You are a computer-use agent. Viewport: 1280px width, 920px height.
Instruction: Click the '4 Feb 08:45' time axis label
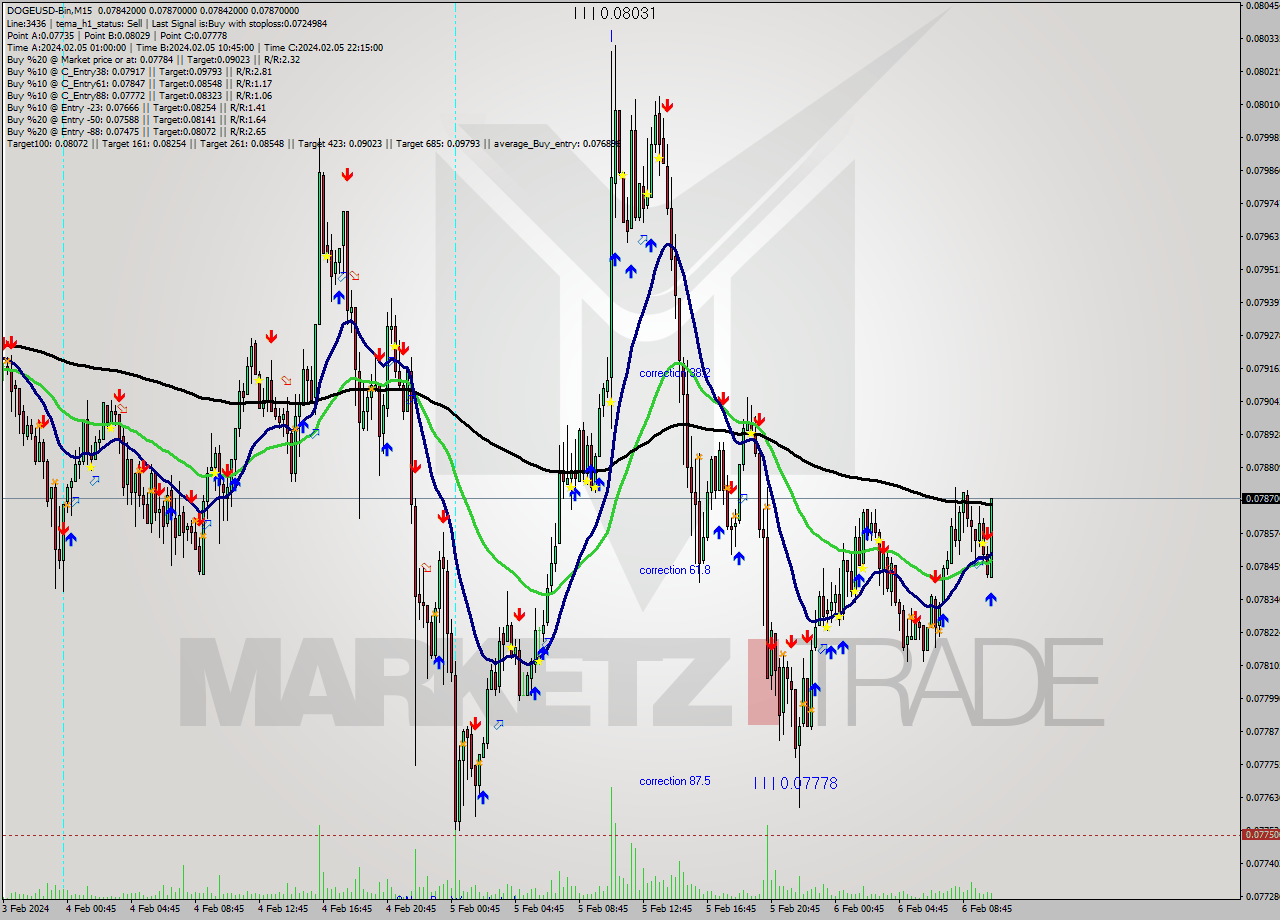(219, 909)
